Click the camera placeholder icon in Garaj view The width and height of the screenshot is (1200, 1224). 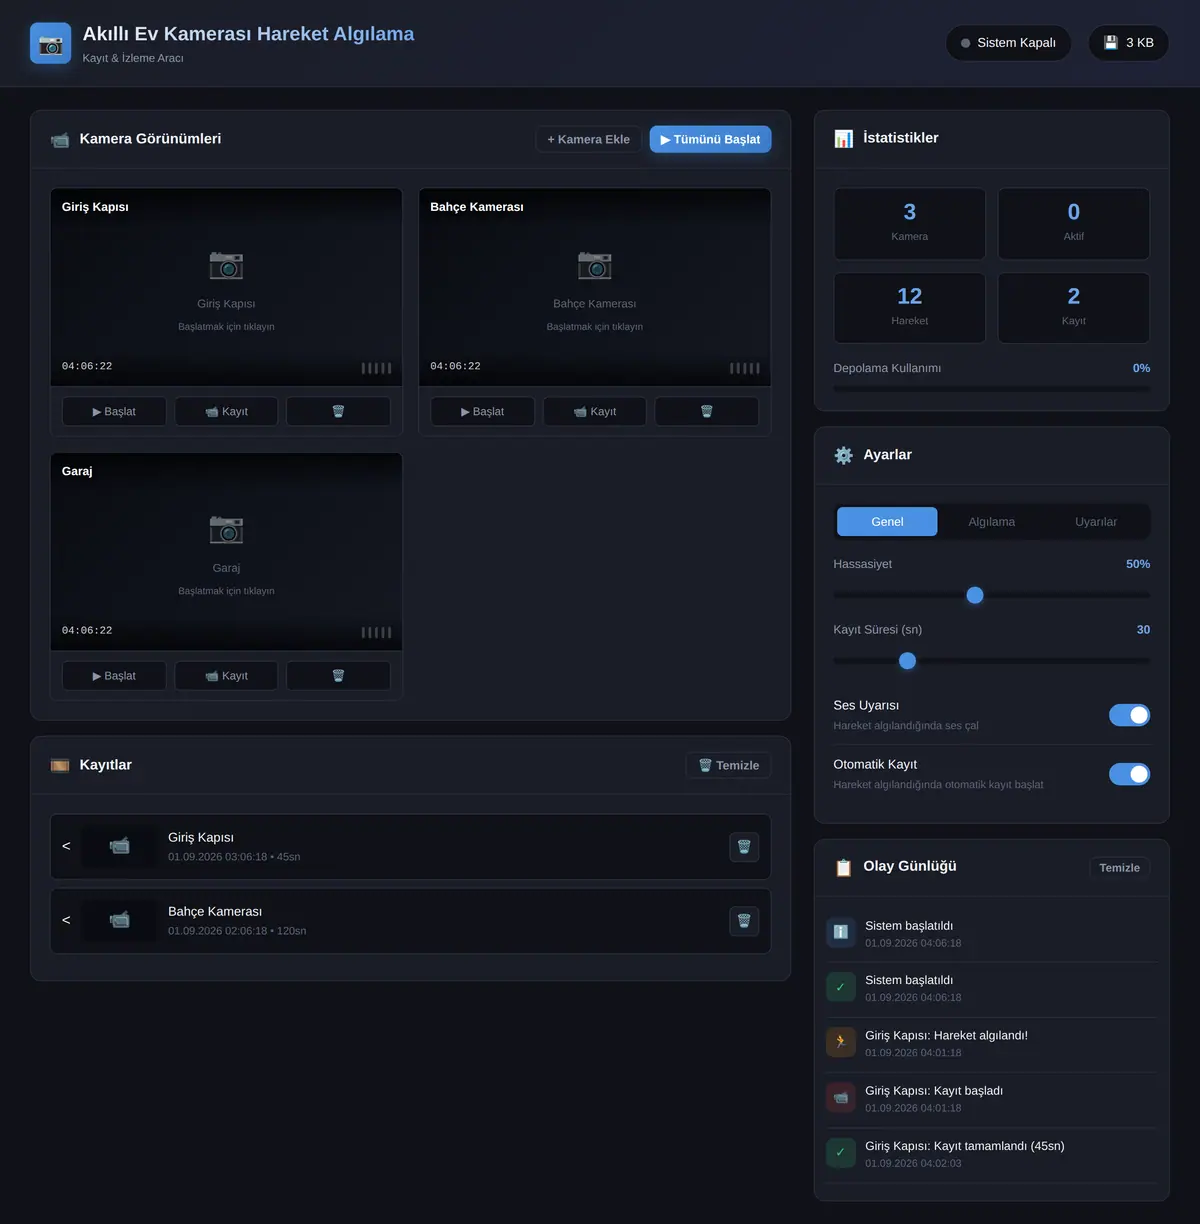(x=226, y=529)
